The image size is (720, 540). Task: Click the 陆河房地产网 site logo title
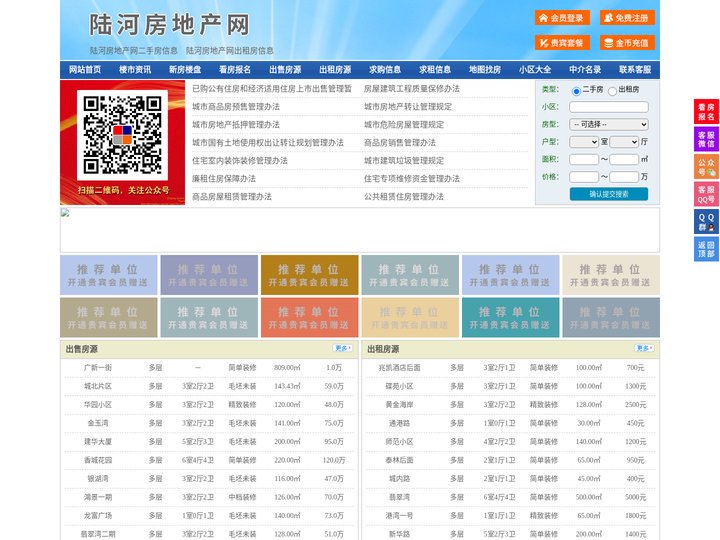[169, 25]
